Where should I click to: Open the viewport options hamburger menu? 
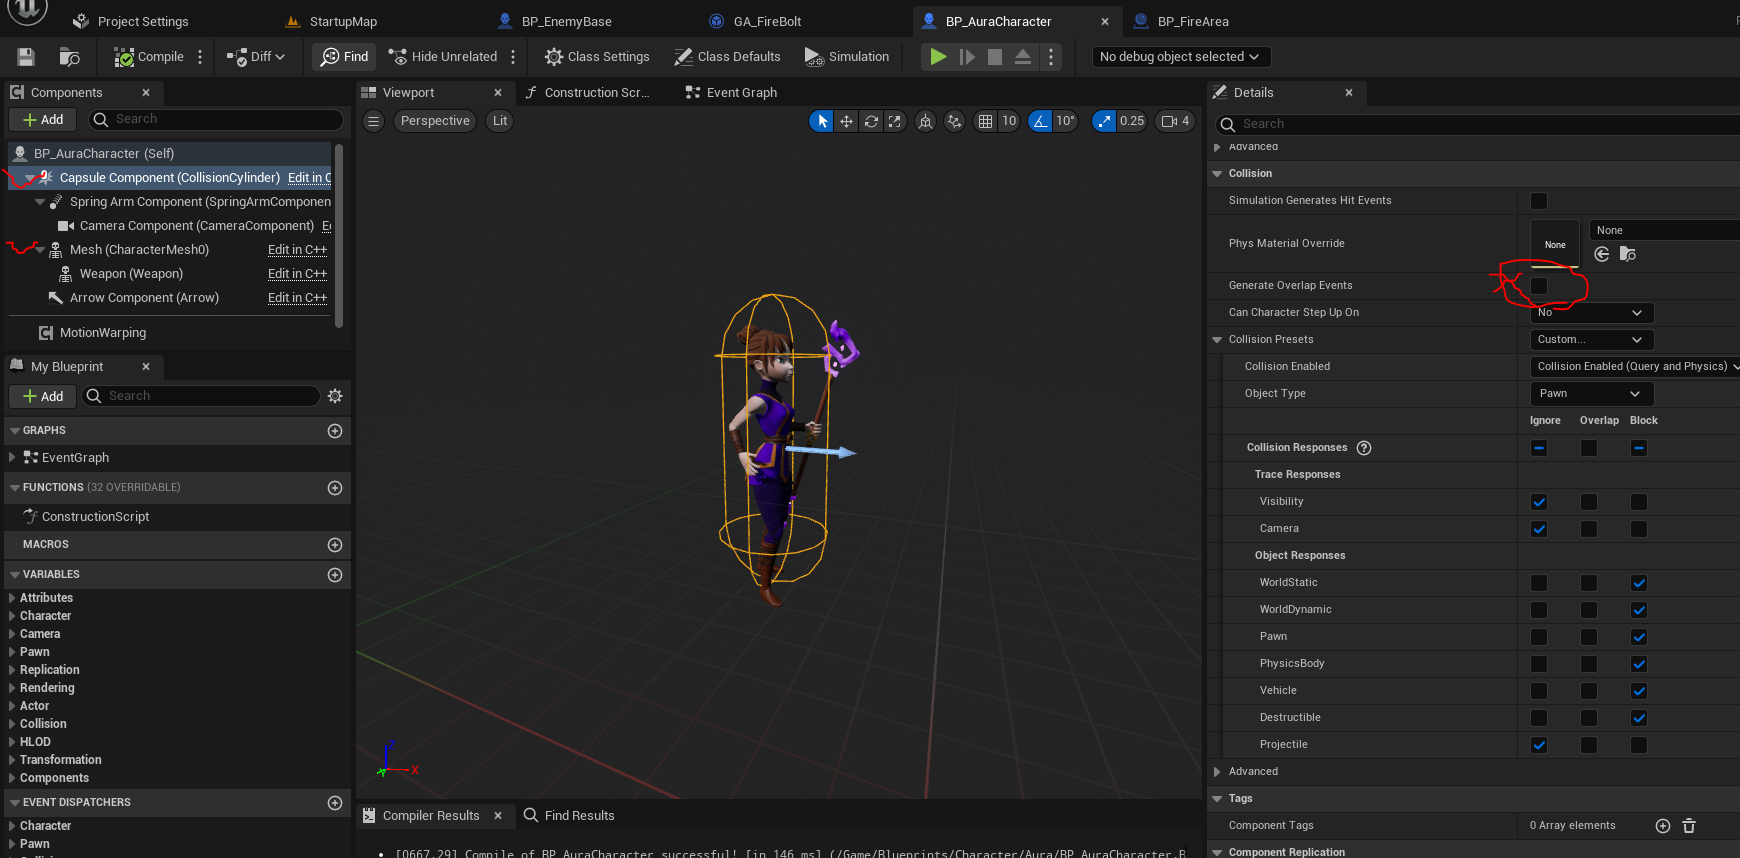point(373,121)
